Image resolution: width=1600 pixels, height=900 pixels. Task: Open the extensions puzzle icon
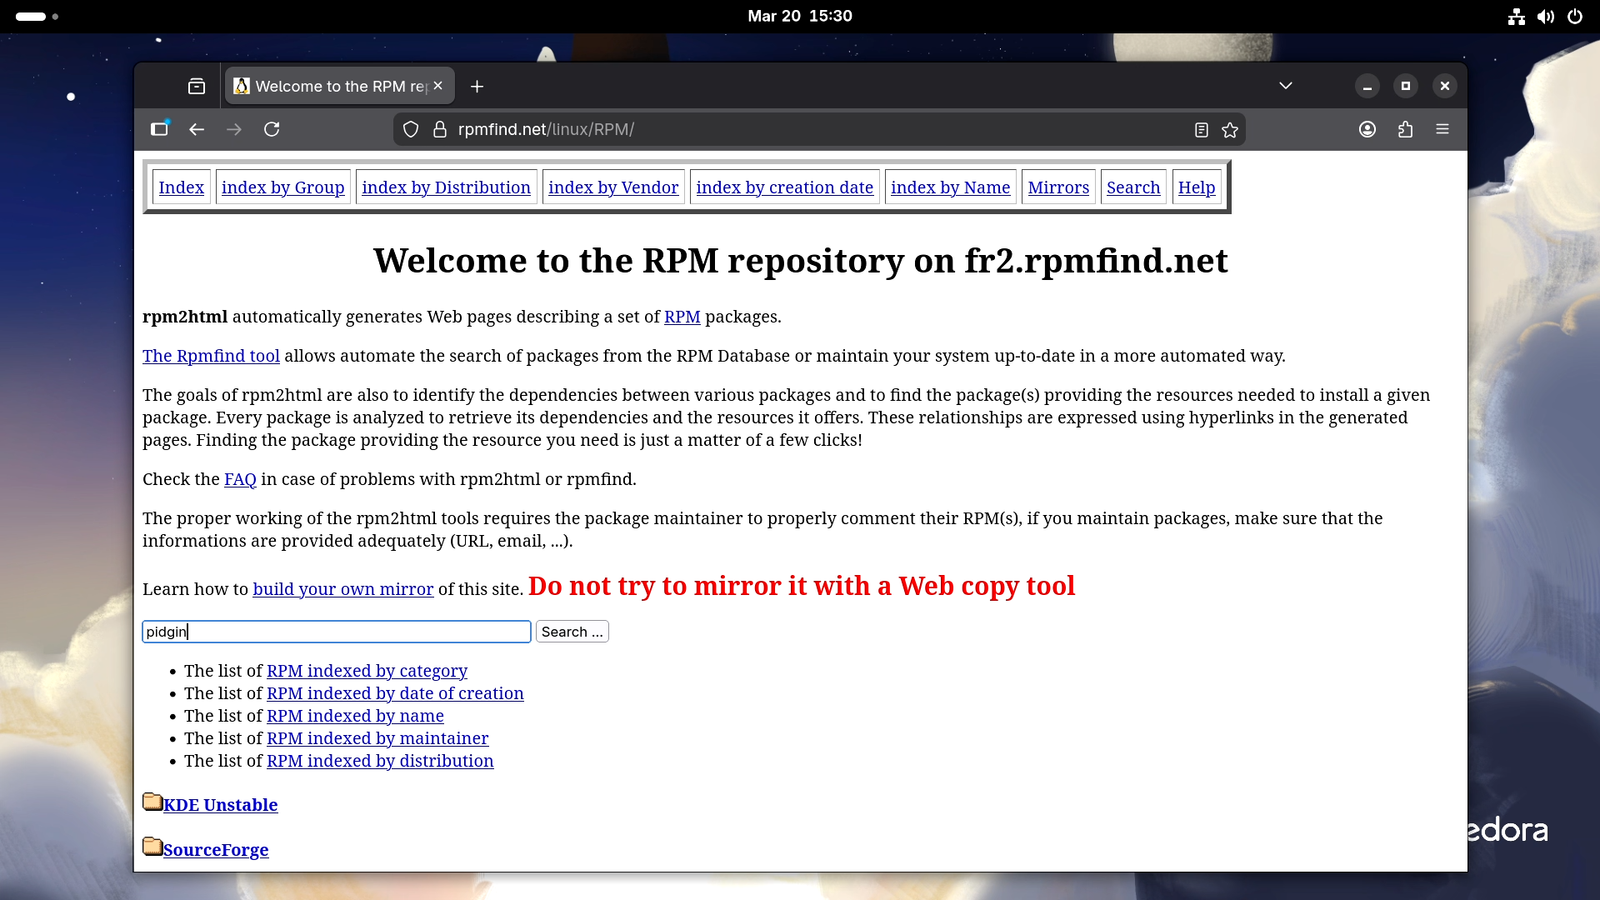(1405, 129)
